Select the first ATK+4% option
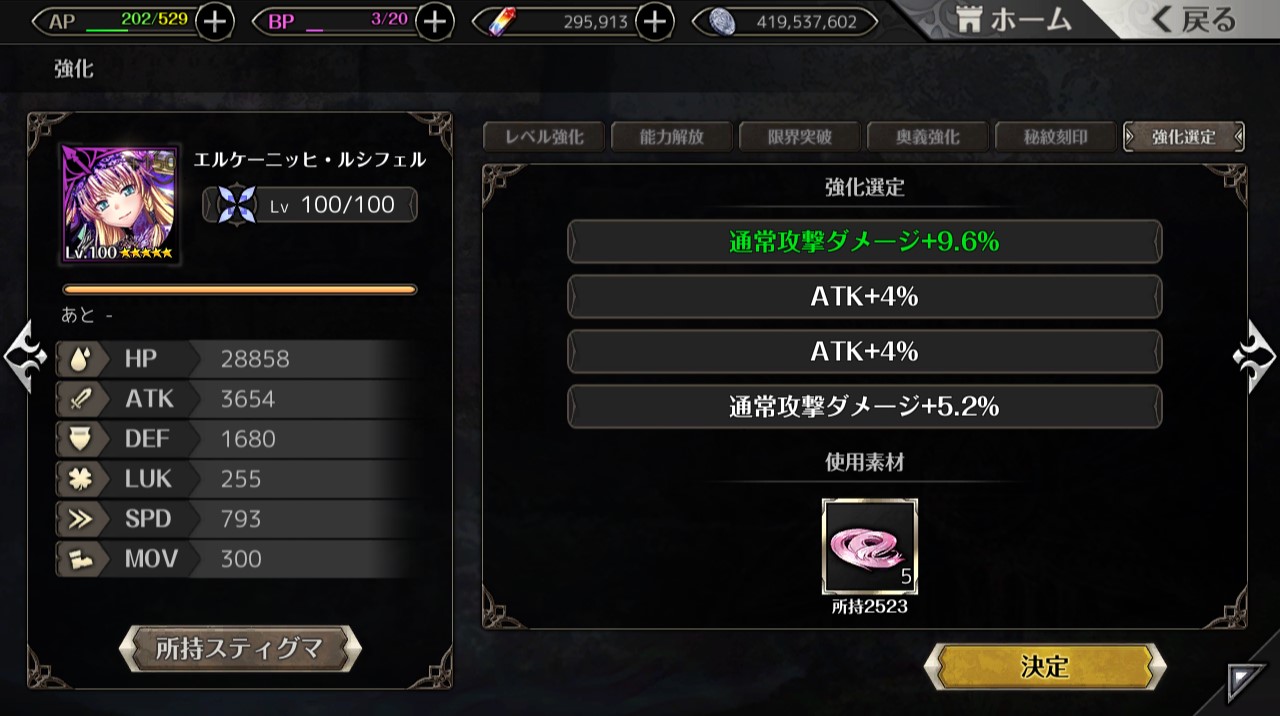 coord(865,297)
